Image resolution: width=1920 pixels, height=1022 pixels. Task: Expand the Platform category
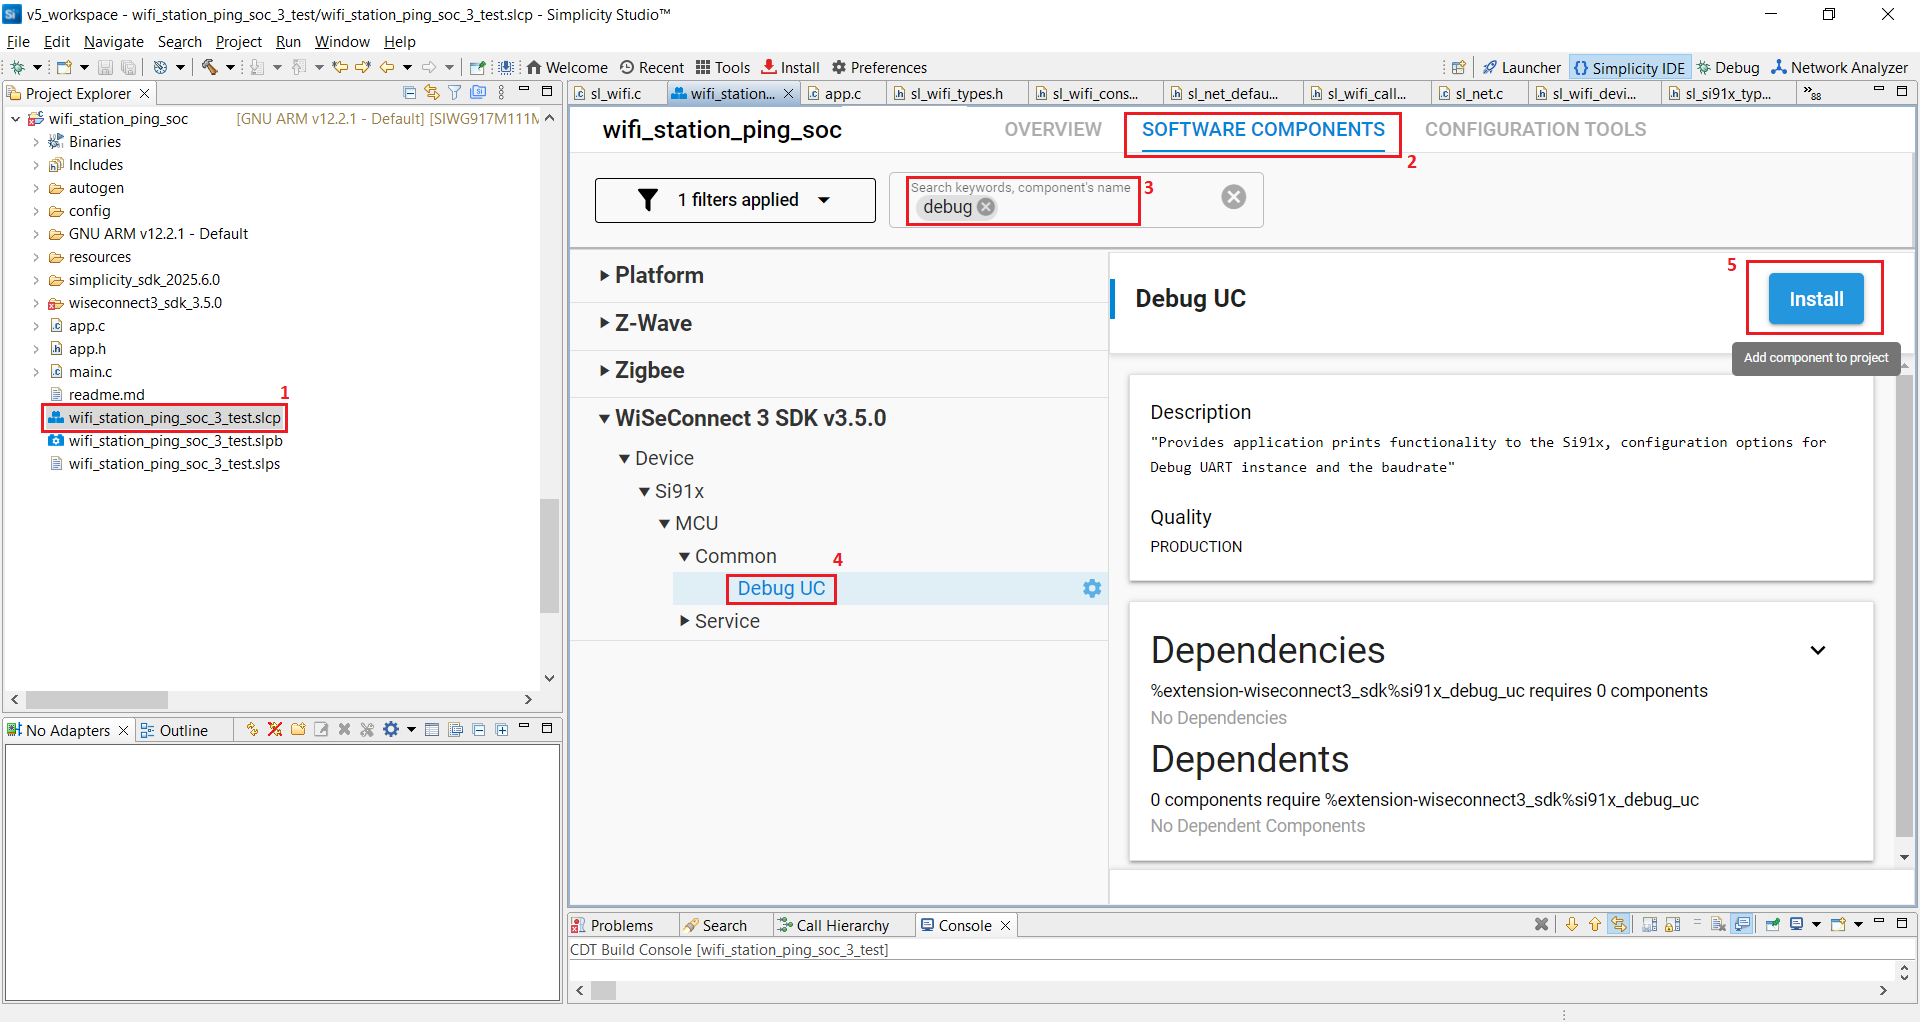pos(604,275)
